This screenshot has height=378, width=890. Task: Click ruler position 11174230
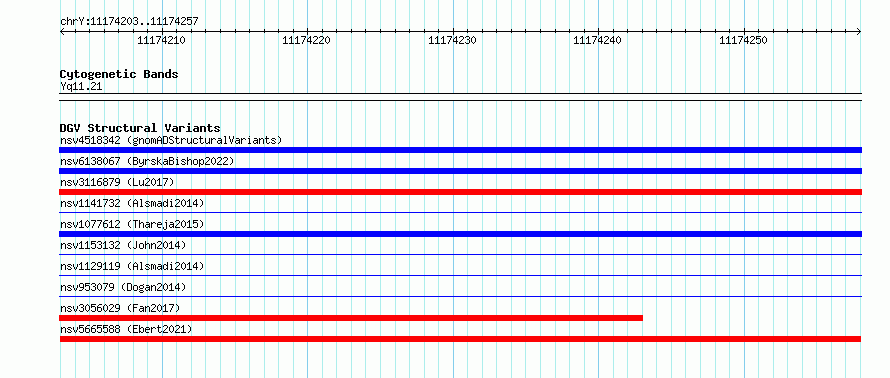pyautogui.click(x=452, y=40)
